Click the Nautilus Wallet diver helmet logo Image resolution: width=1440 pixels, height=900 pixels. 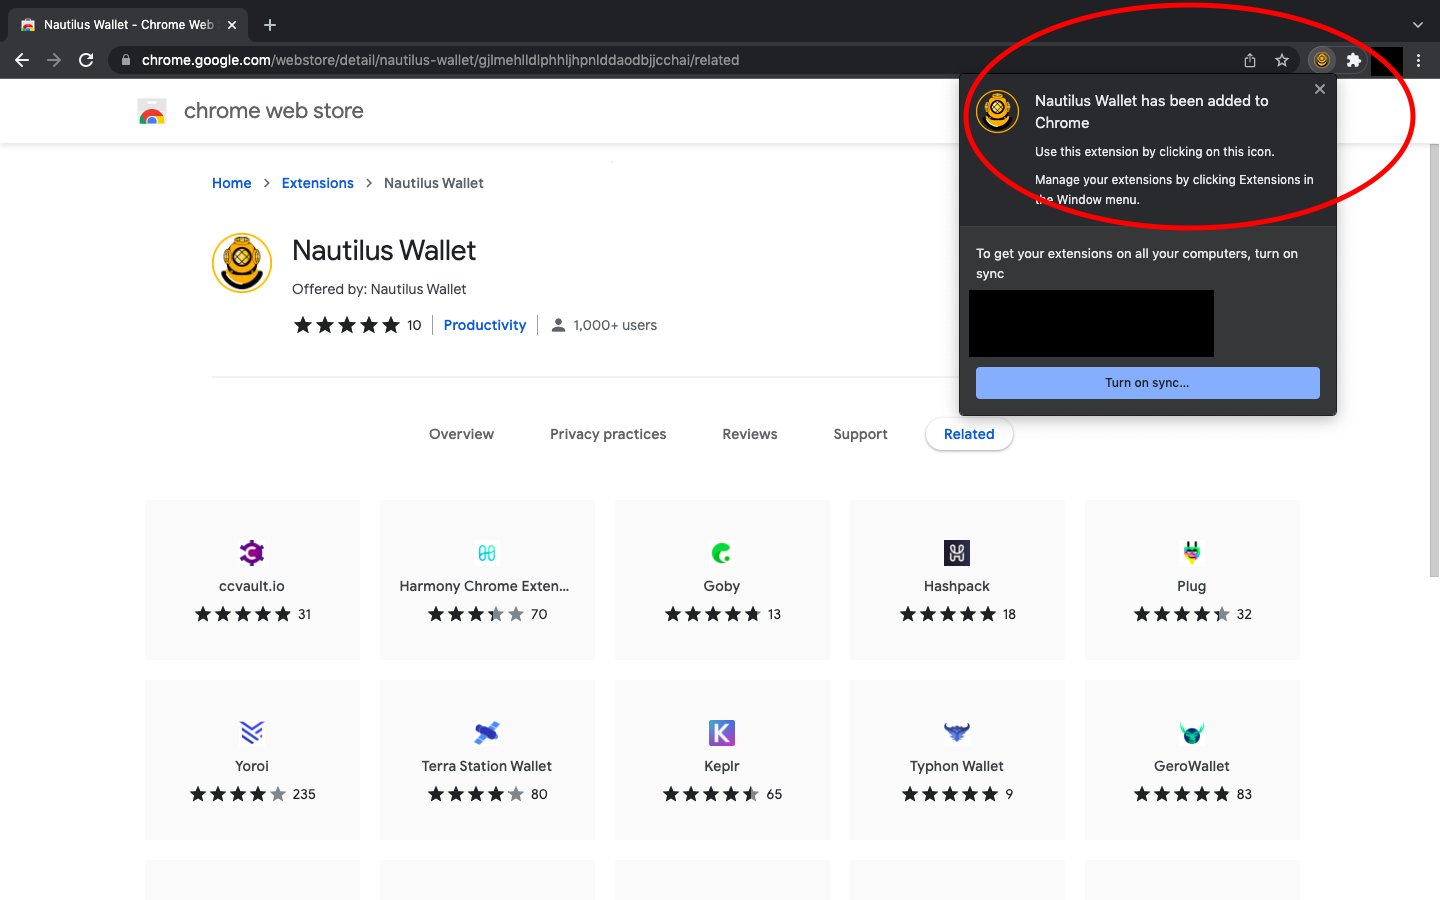point(242,263)
